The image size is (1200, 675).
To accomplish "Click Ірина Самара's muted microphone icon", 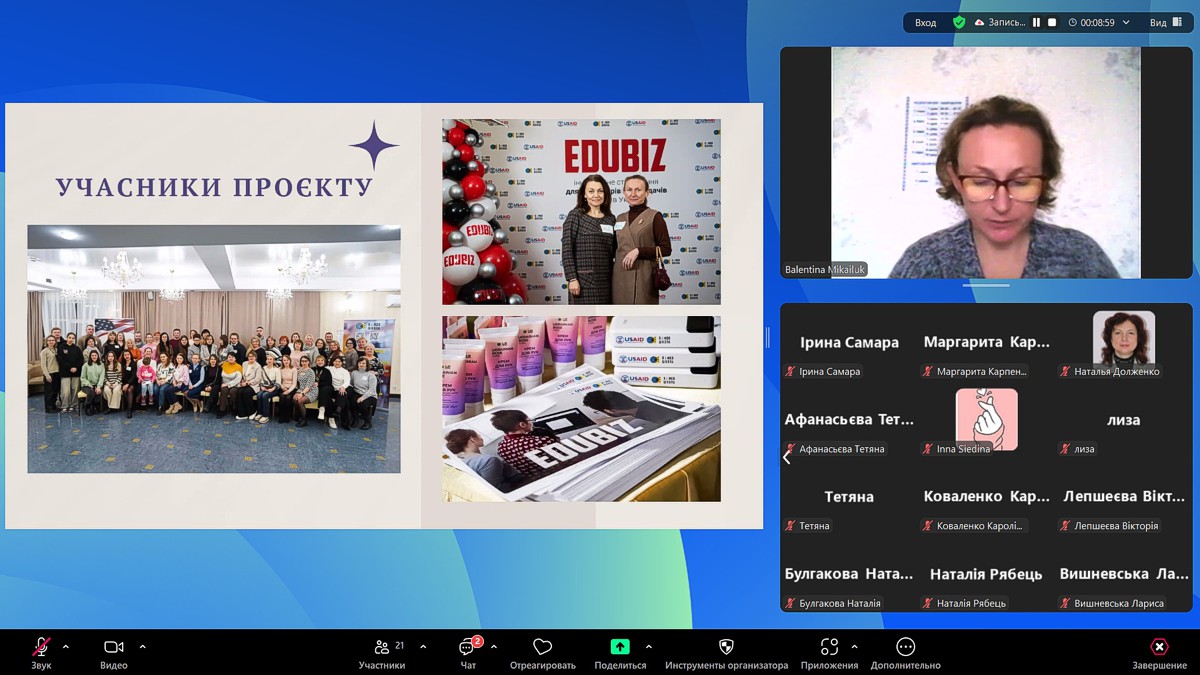I will pos(790,372).
